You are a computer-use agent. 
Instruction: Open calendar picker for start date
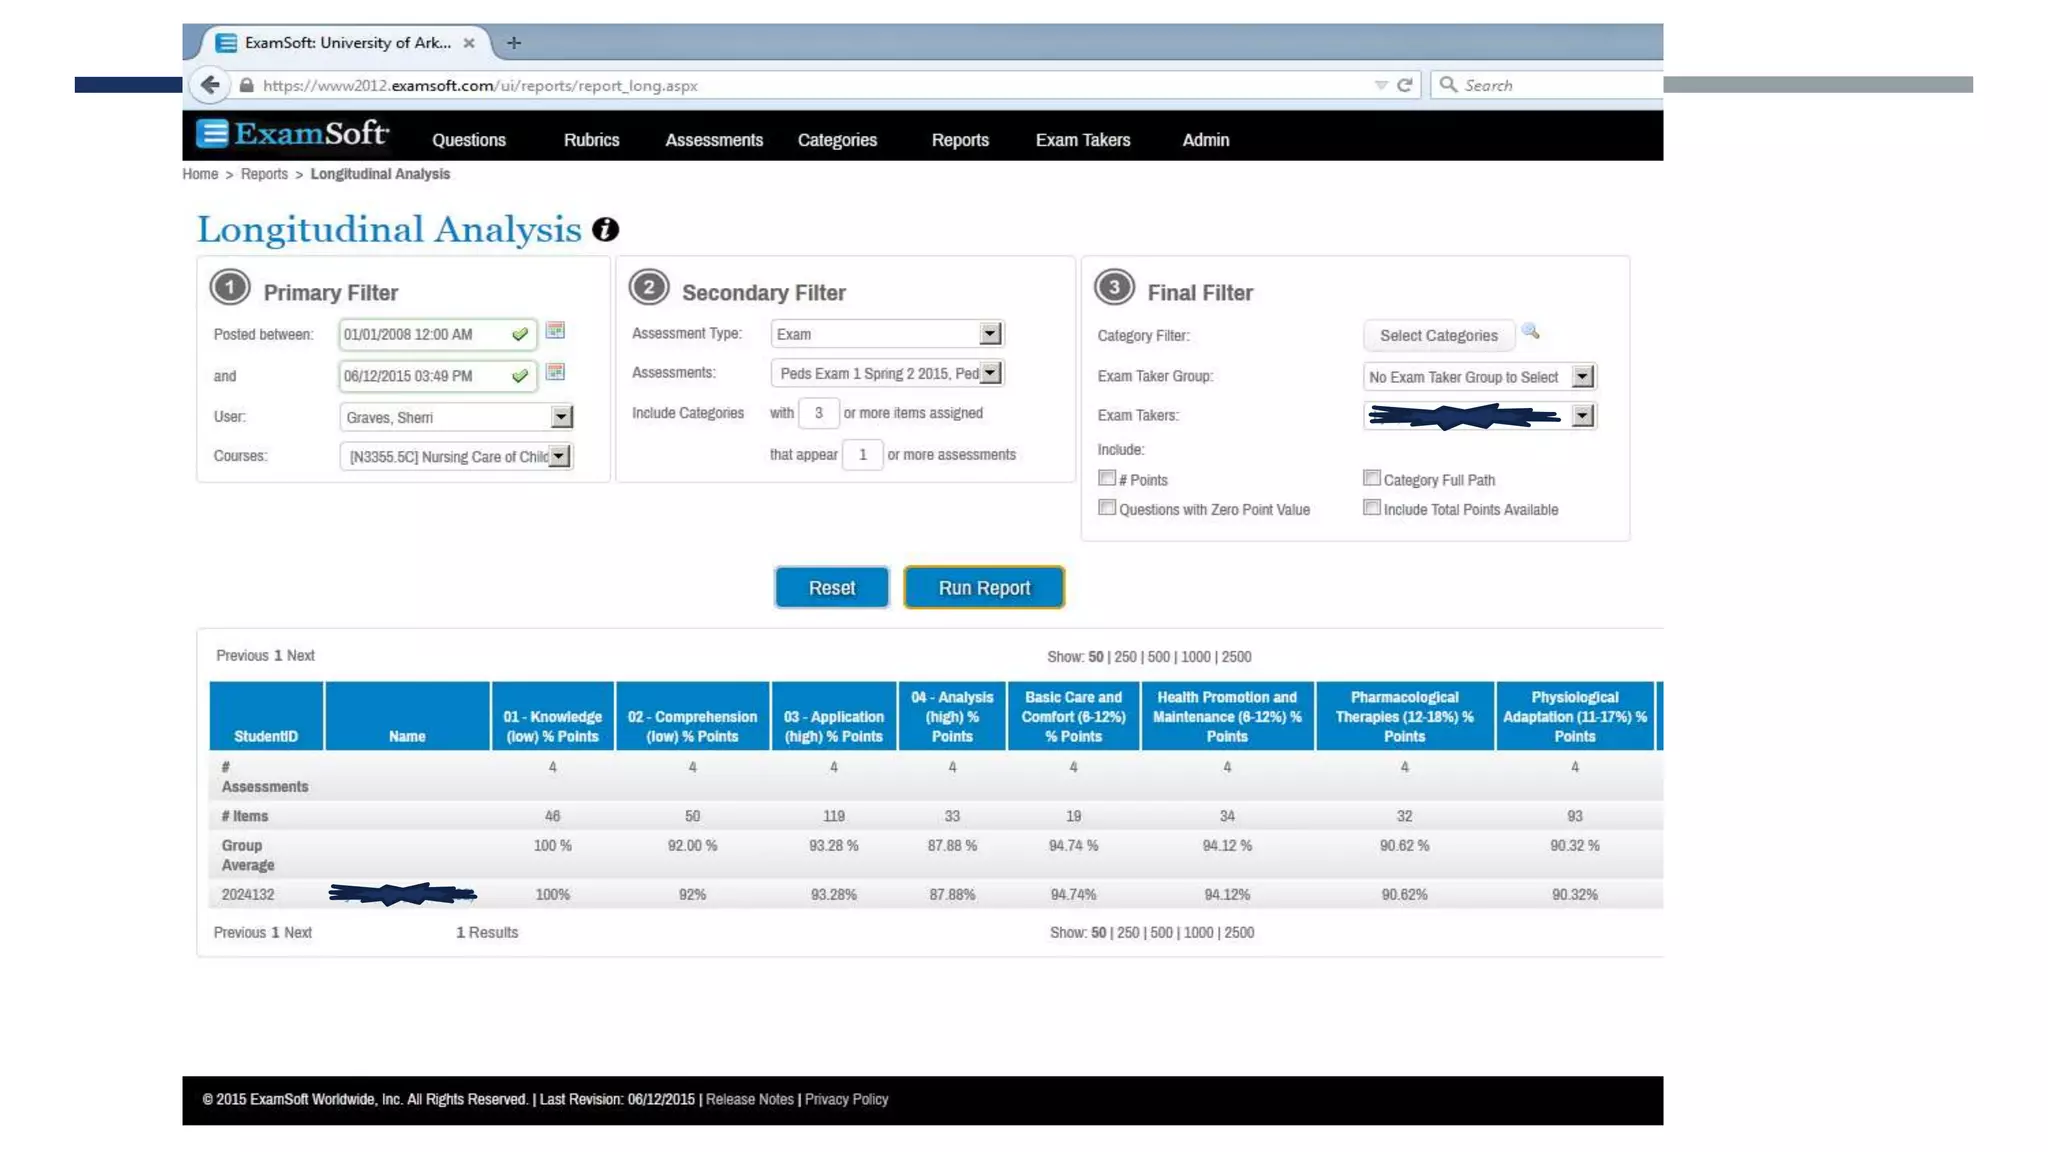coord(555,331)
